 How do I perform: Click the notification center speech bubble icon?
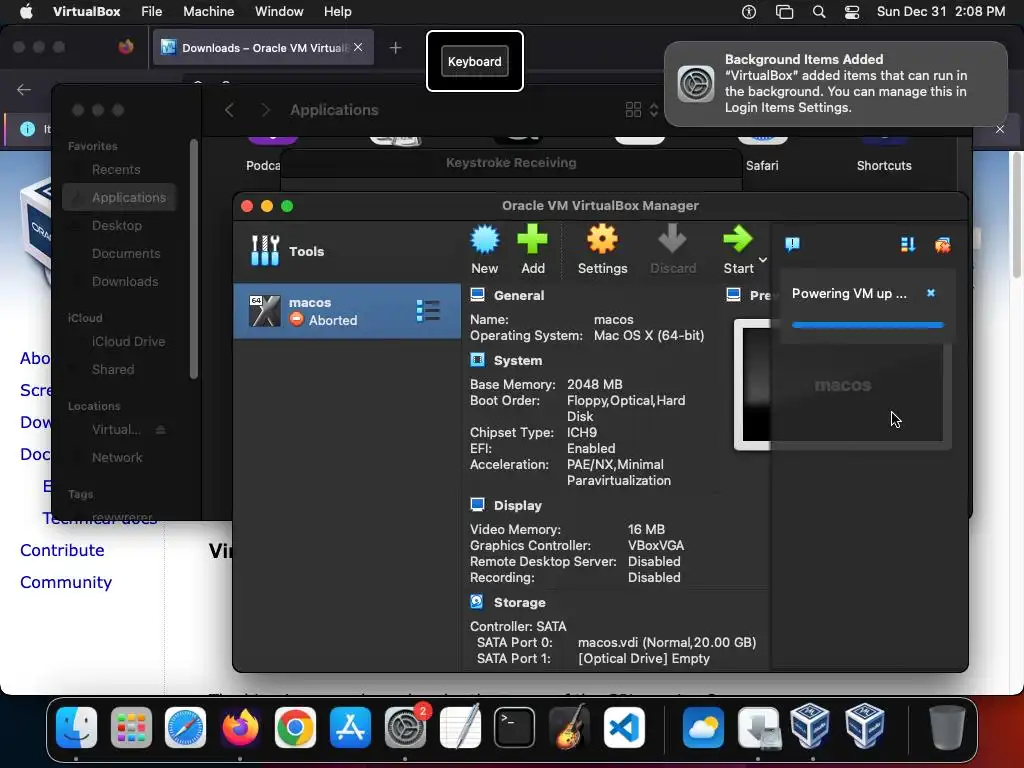point(792,244)
